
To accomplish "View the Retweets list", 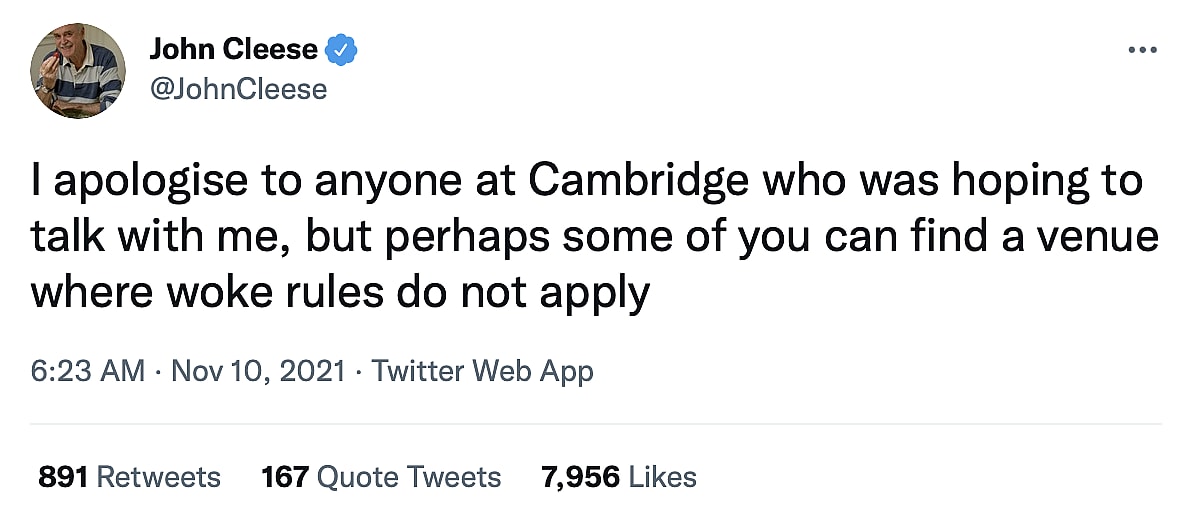I will coord(158,477).
